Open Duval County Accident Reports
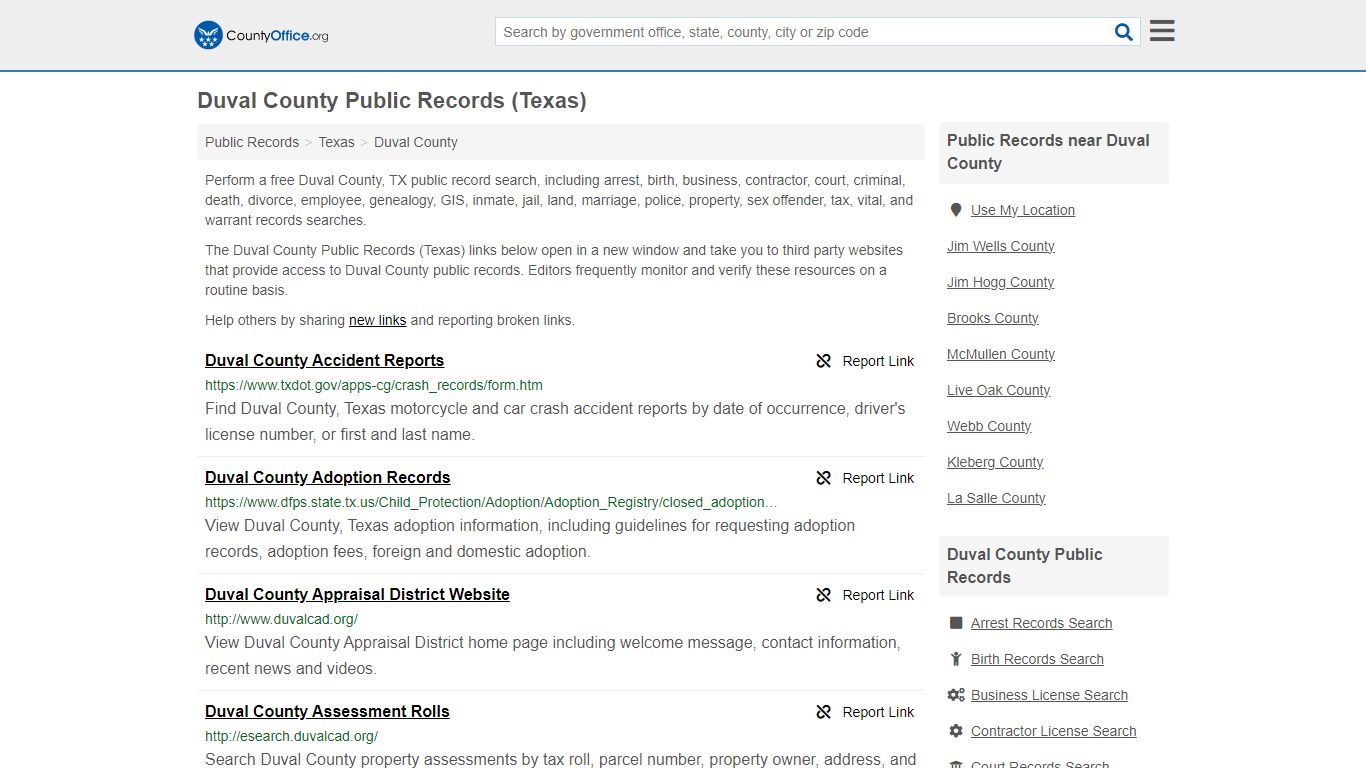This screenshot has height=768, width=1366. pyautogui.click(x=324, y=361)
